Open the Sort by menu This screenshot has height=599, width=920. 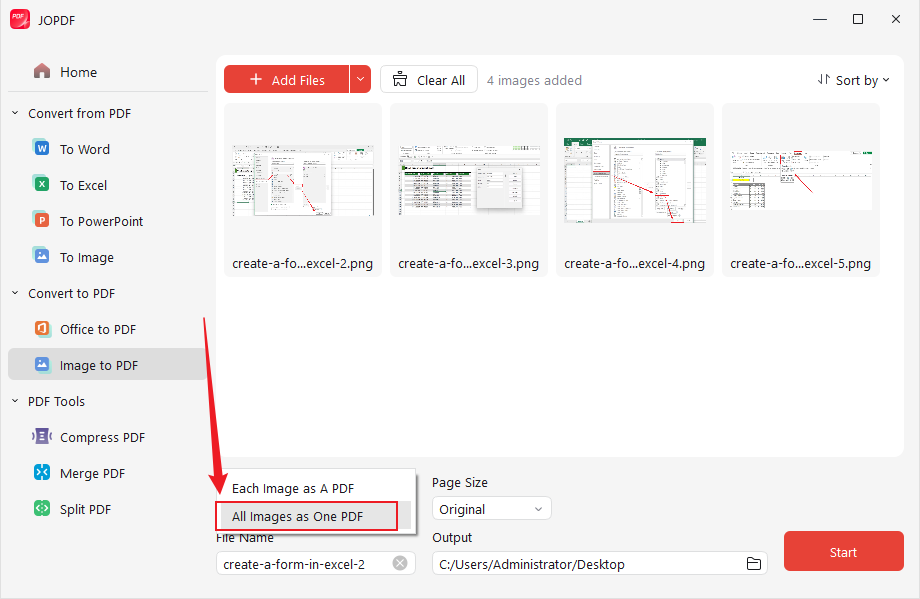(854, 79)
